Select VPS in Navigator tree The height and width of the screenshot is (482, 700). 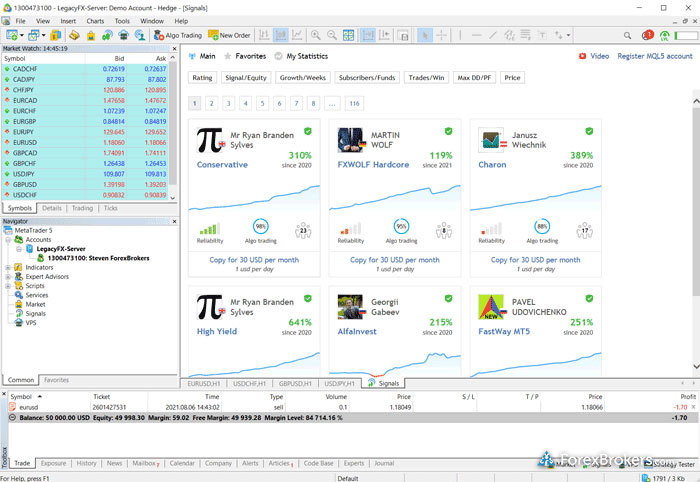pyautogui.click(x=31, y=323)
